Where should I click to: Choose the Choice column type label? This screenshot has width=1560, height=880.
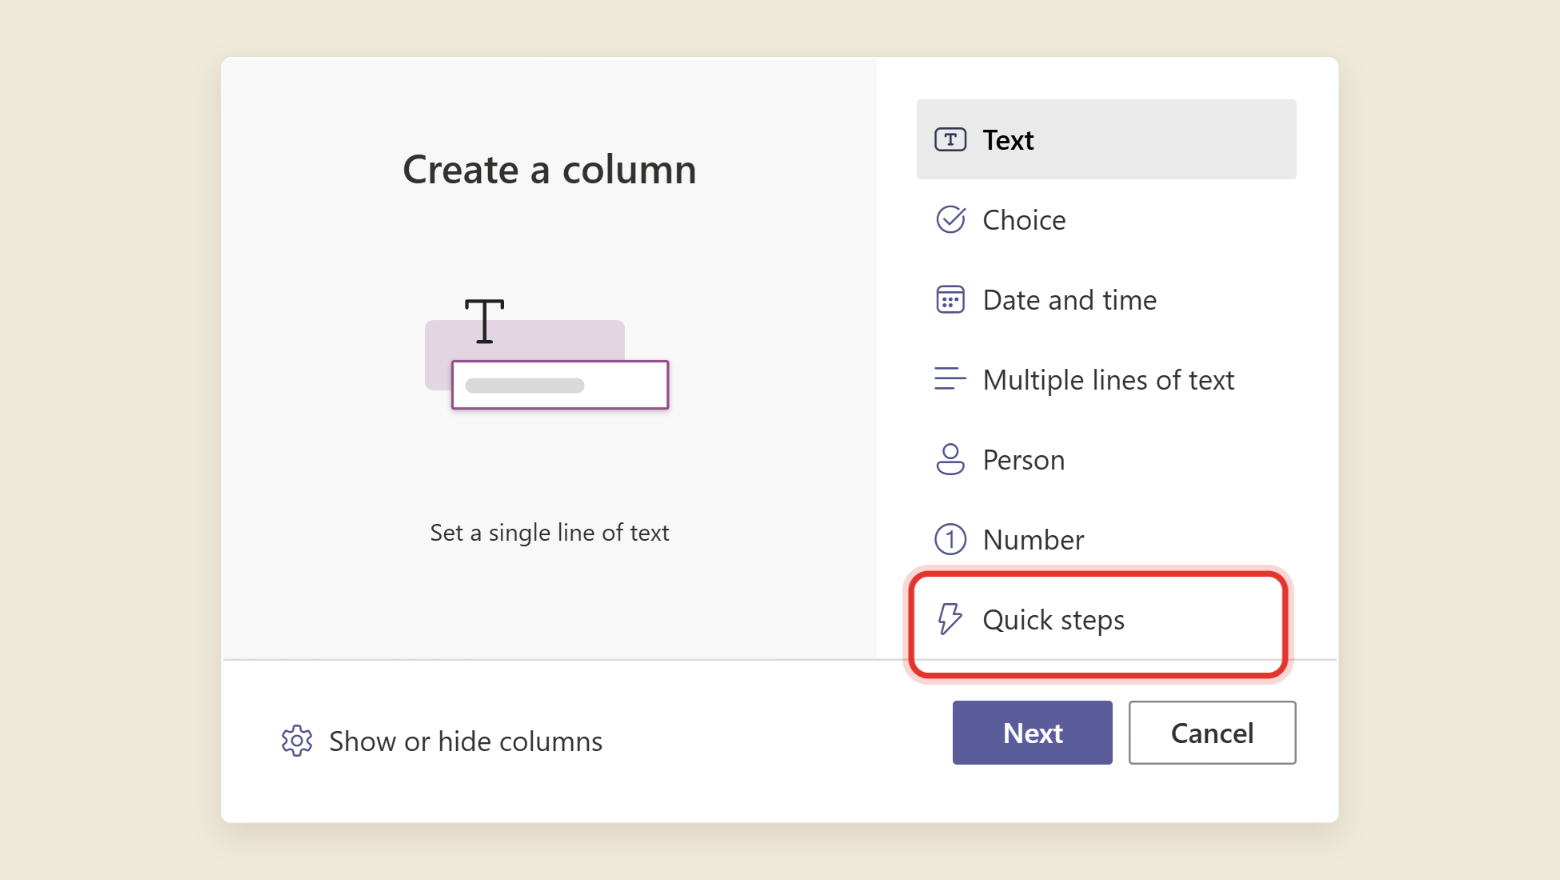tap(1024, 220)
